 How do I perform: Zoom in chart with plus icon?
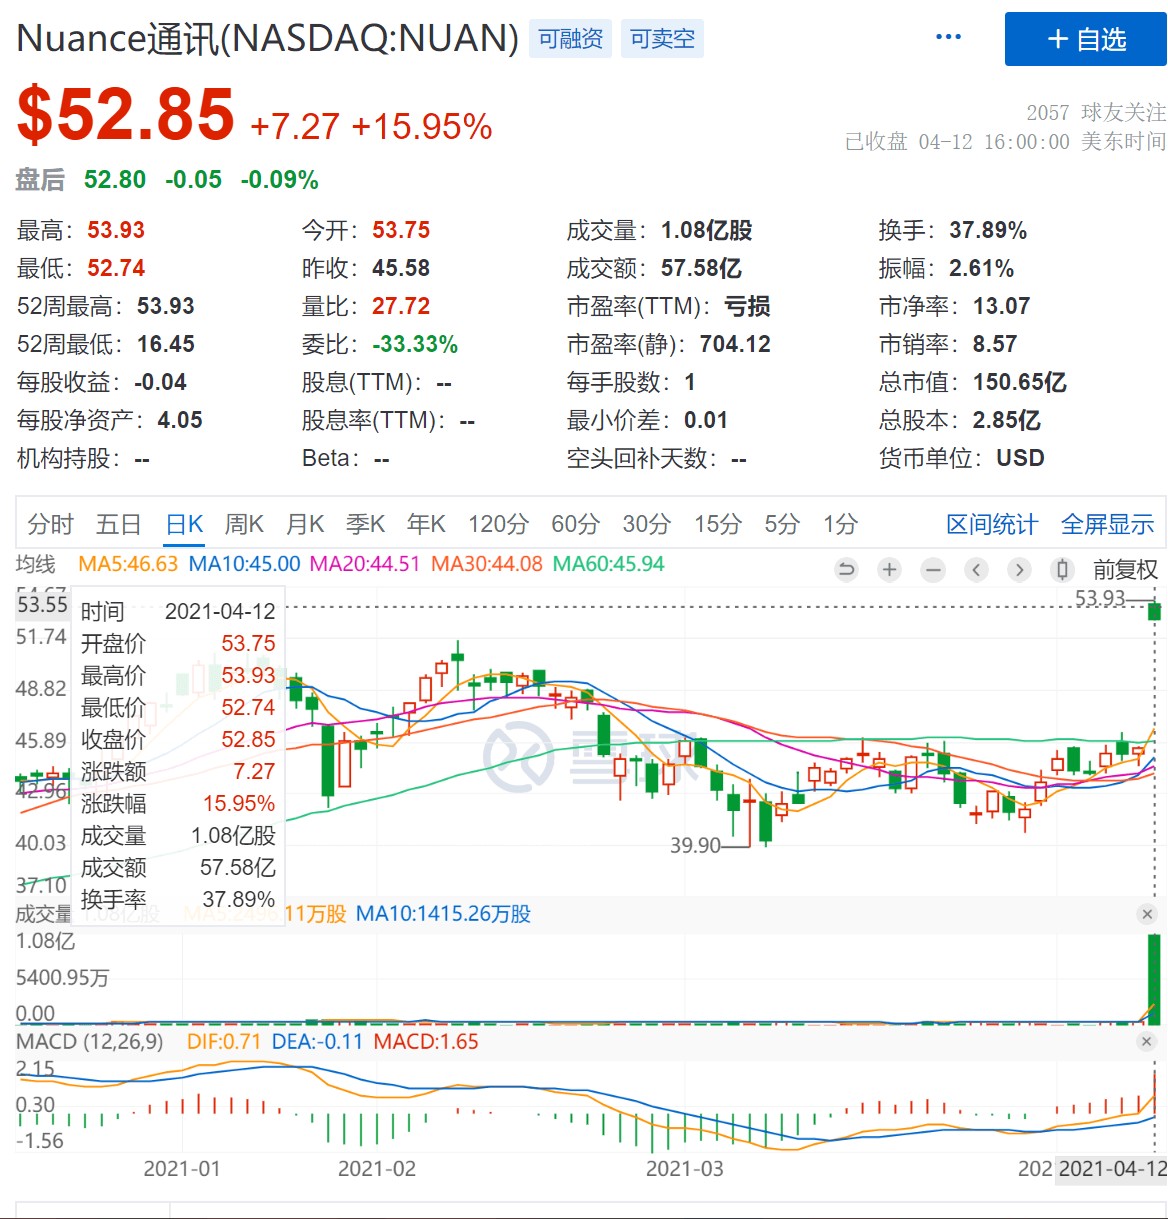point(889,570)
